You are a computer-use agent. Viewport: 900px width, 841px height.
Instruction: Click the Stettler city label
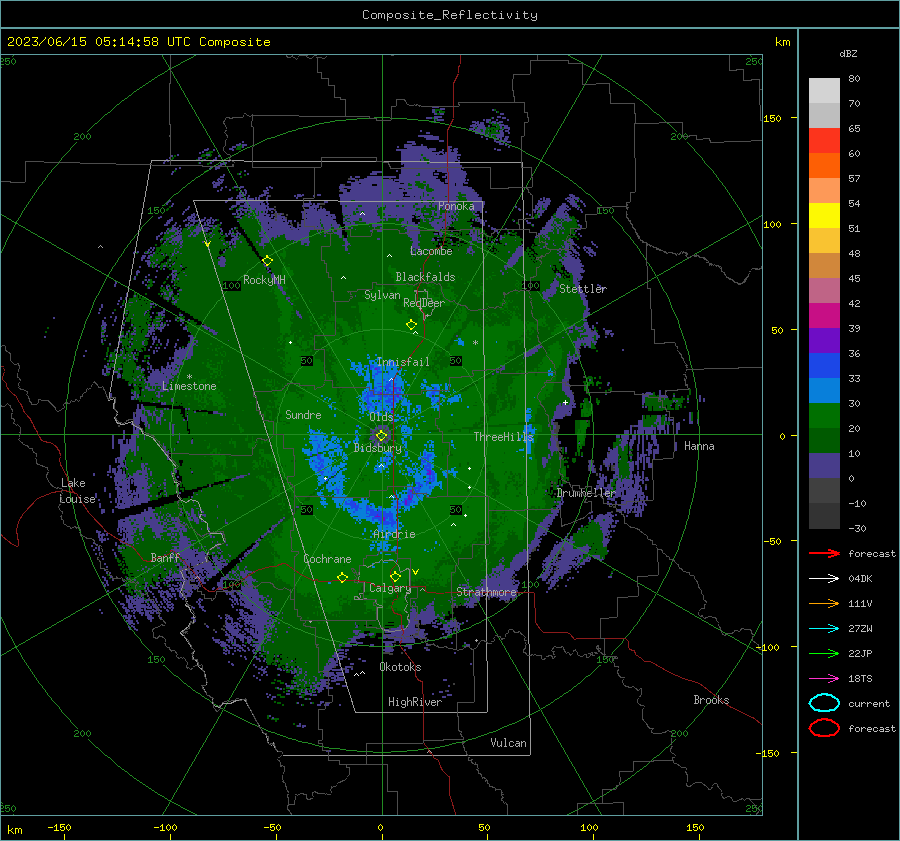pos(583,289)
